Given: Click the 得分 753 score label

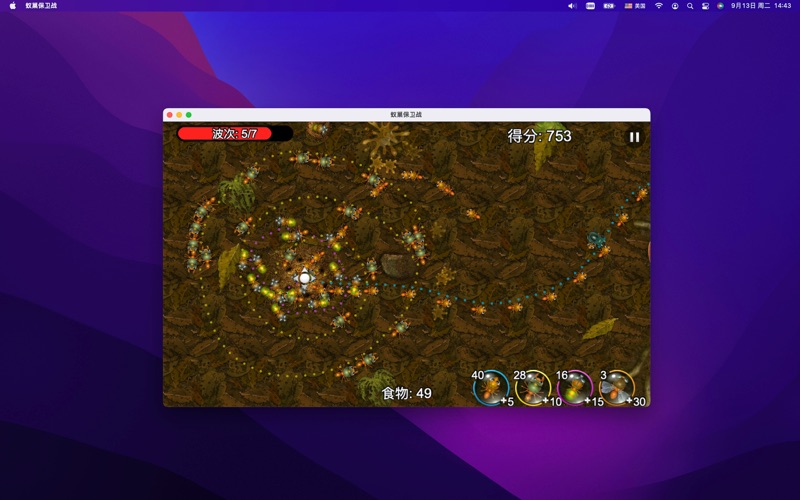Looking at the screenshot, I should 539,136.
